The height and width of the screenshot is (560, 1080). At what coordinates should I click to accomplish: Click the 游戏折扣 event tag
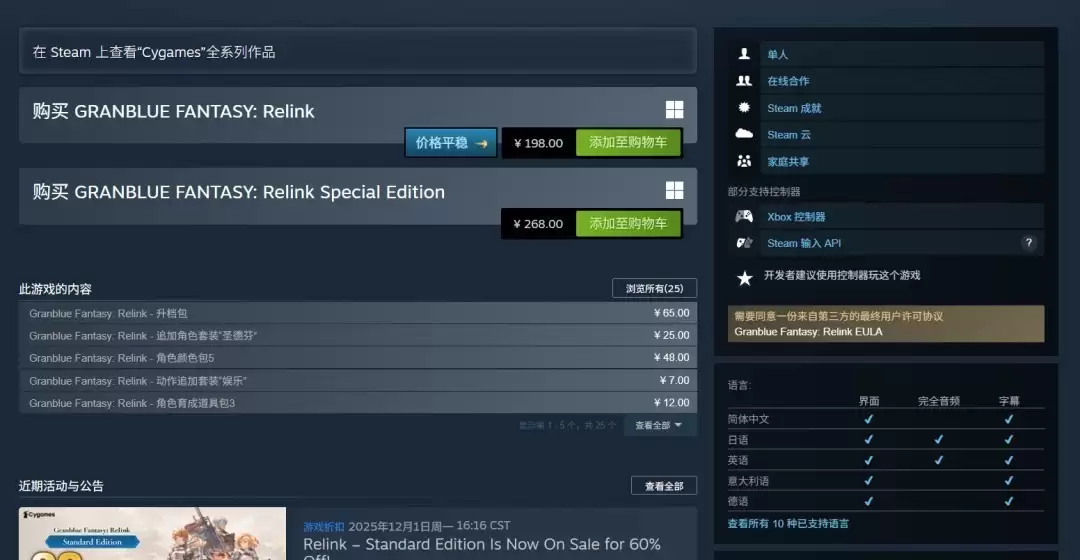pyautogui.click(x=324, y=526)
